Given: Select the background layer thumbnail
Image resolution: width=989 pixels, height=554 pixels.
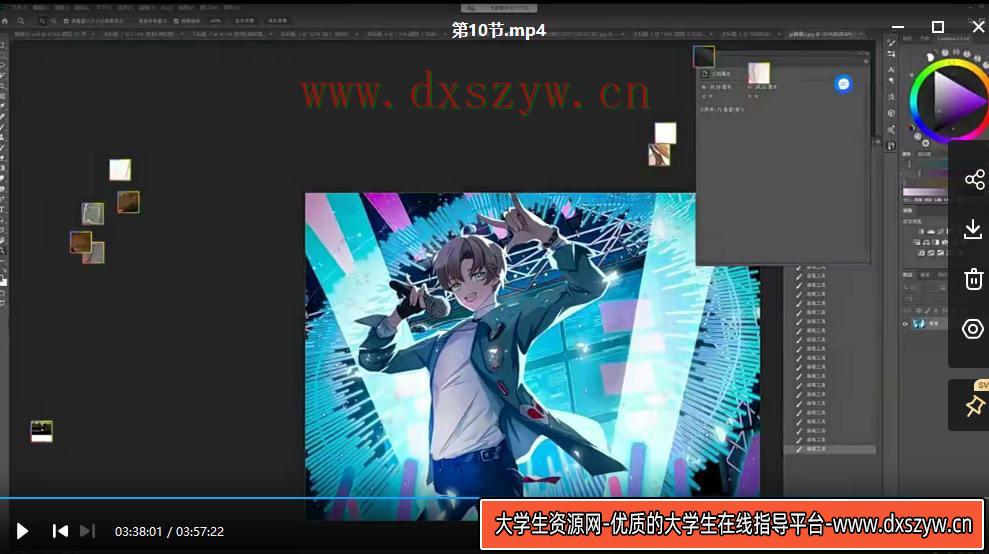Looking at the screenshot, I should 919,324.
